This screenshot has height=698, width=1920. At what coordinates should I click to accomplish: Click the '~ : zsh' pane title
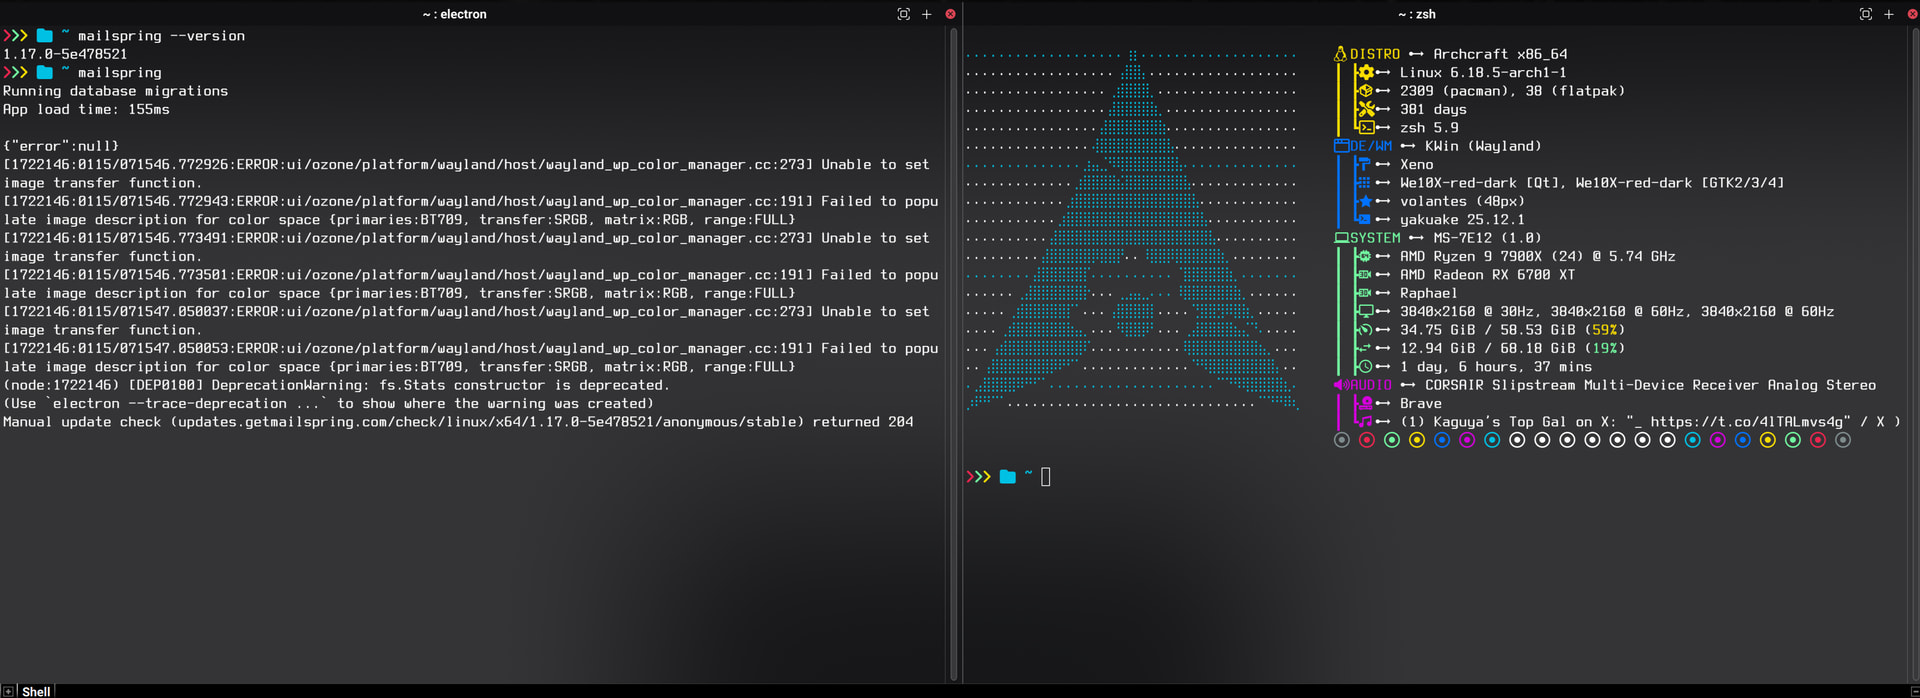[1416, 14]
